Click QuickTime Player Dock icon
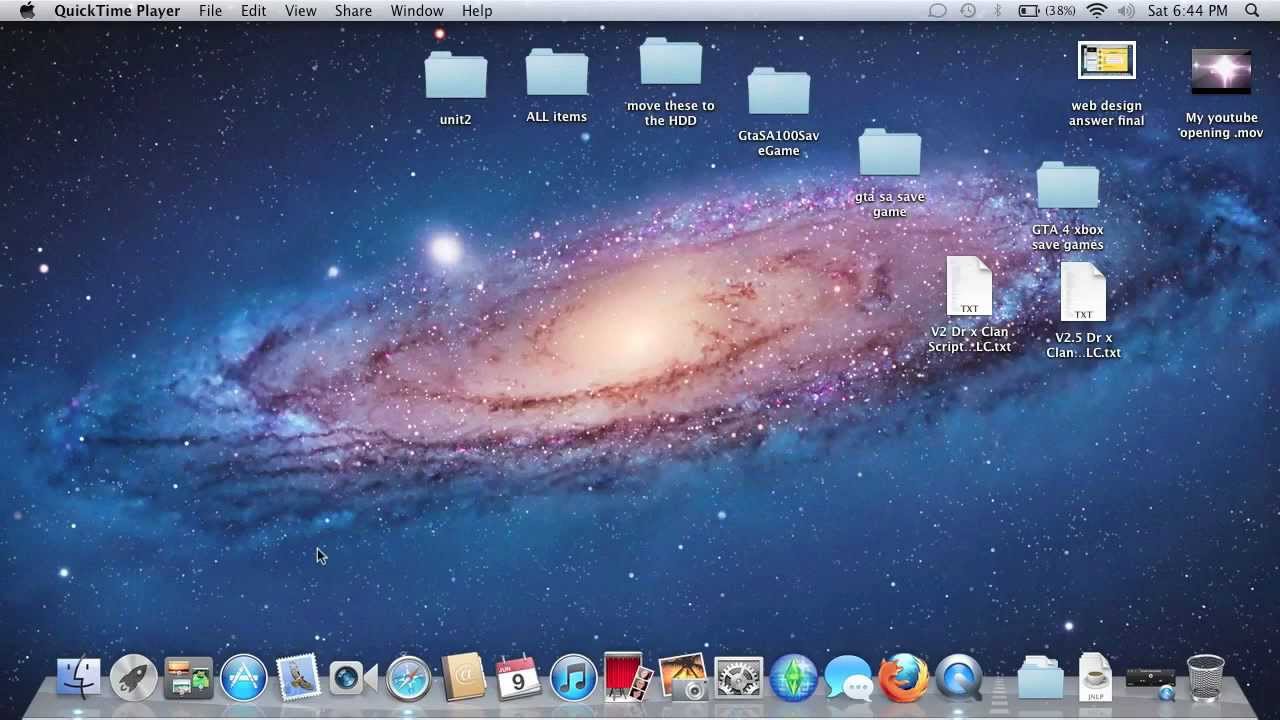 click(x=959, y=678)
